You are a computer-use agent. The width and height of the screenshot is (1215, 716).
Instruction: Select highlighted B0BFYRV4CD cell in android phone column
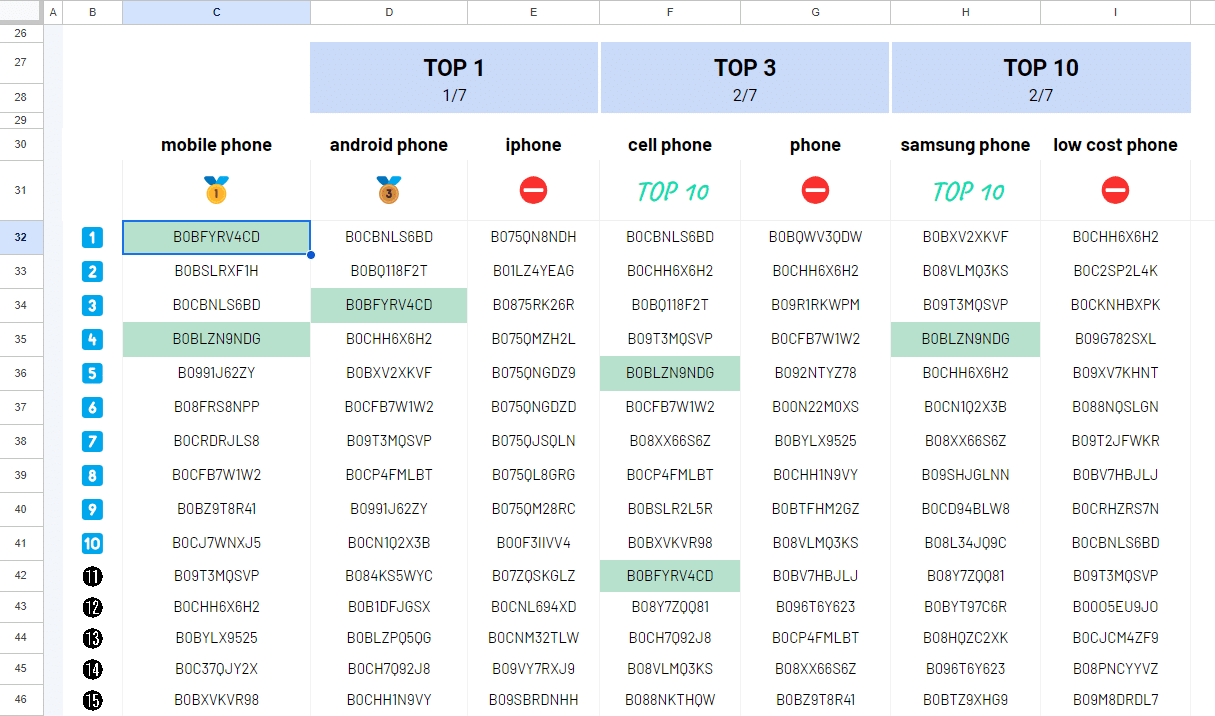[x=389, y=305]
